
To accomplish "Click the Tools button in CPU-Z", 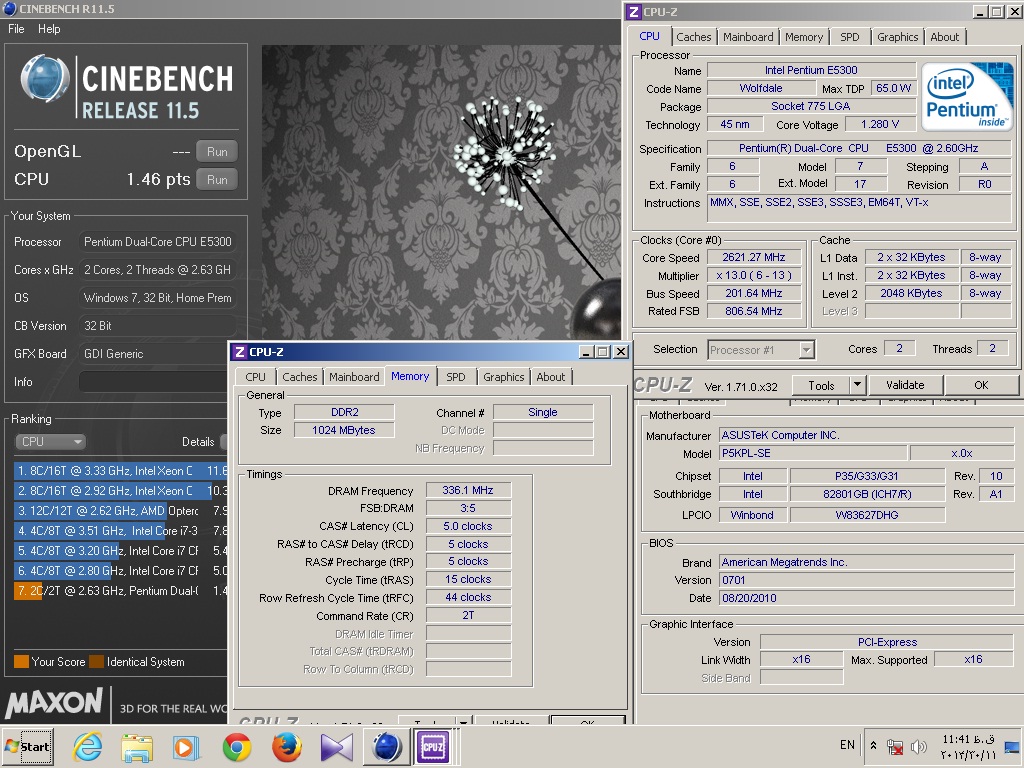I will [822, 385].
